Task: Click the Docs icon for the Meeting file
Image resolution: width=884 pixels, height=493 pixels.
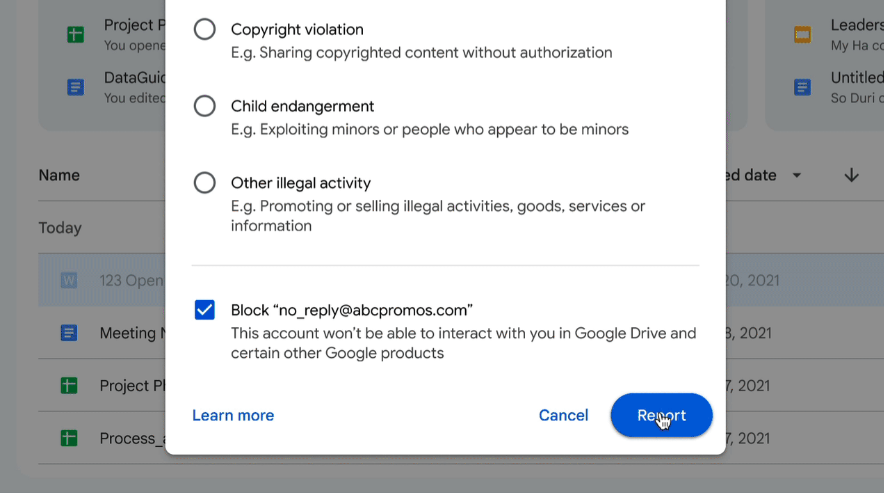Action: [69, 333]
